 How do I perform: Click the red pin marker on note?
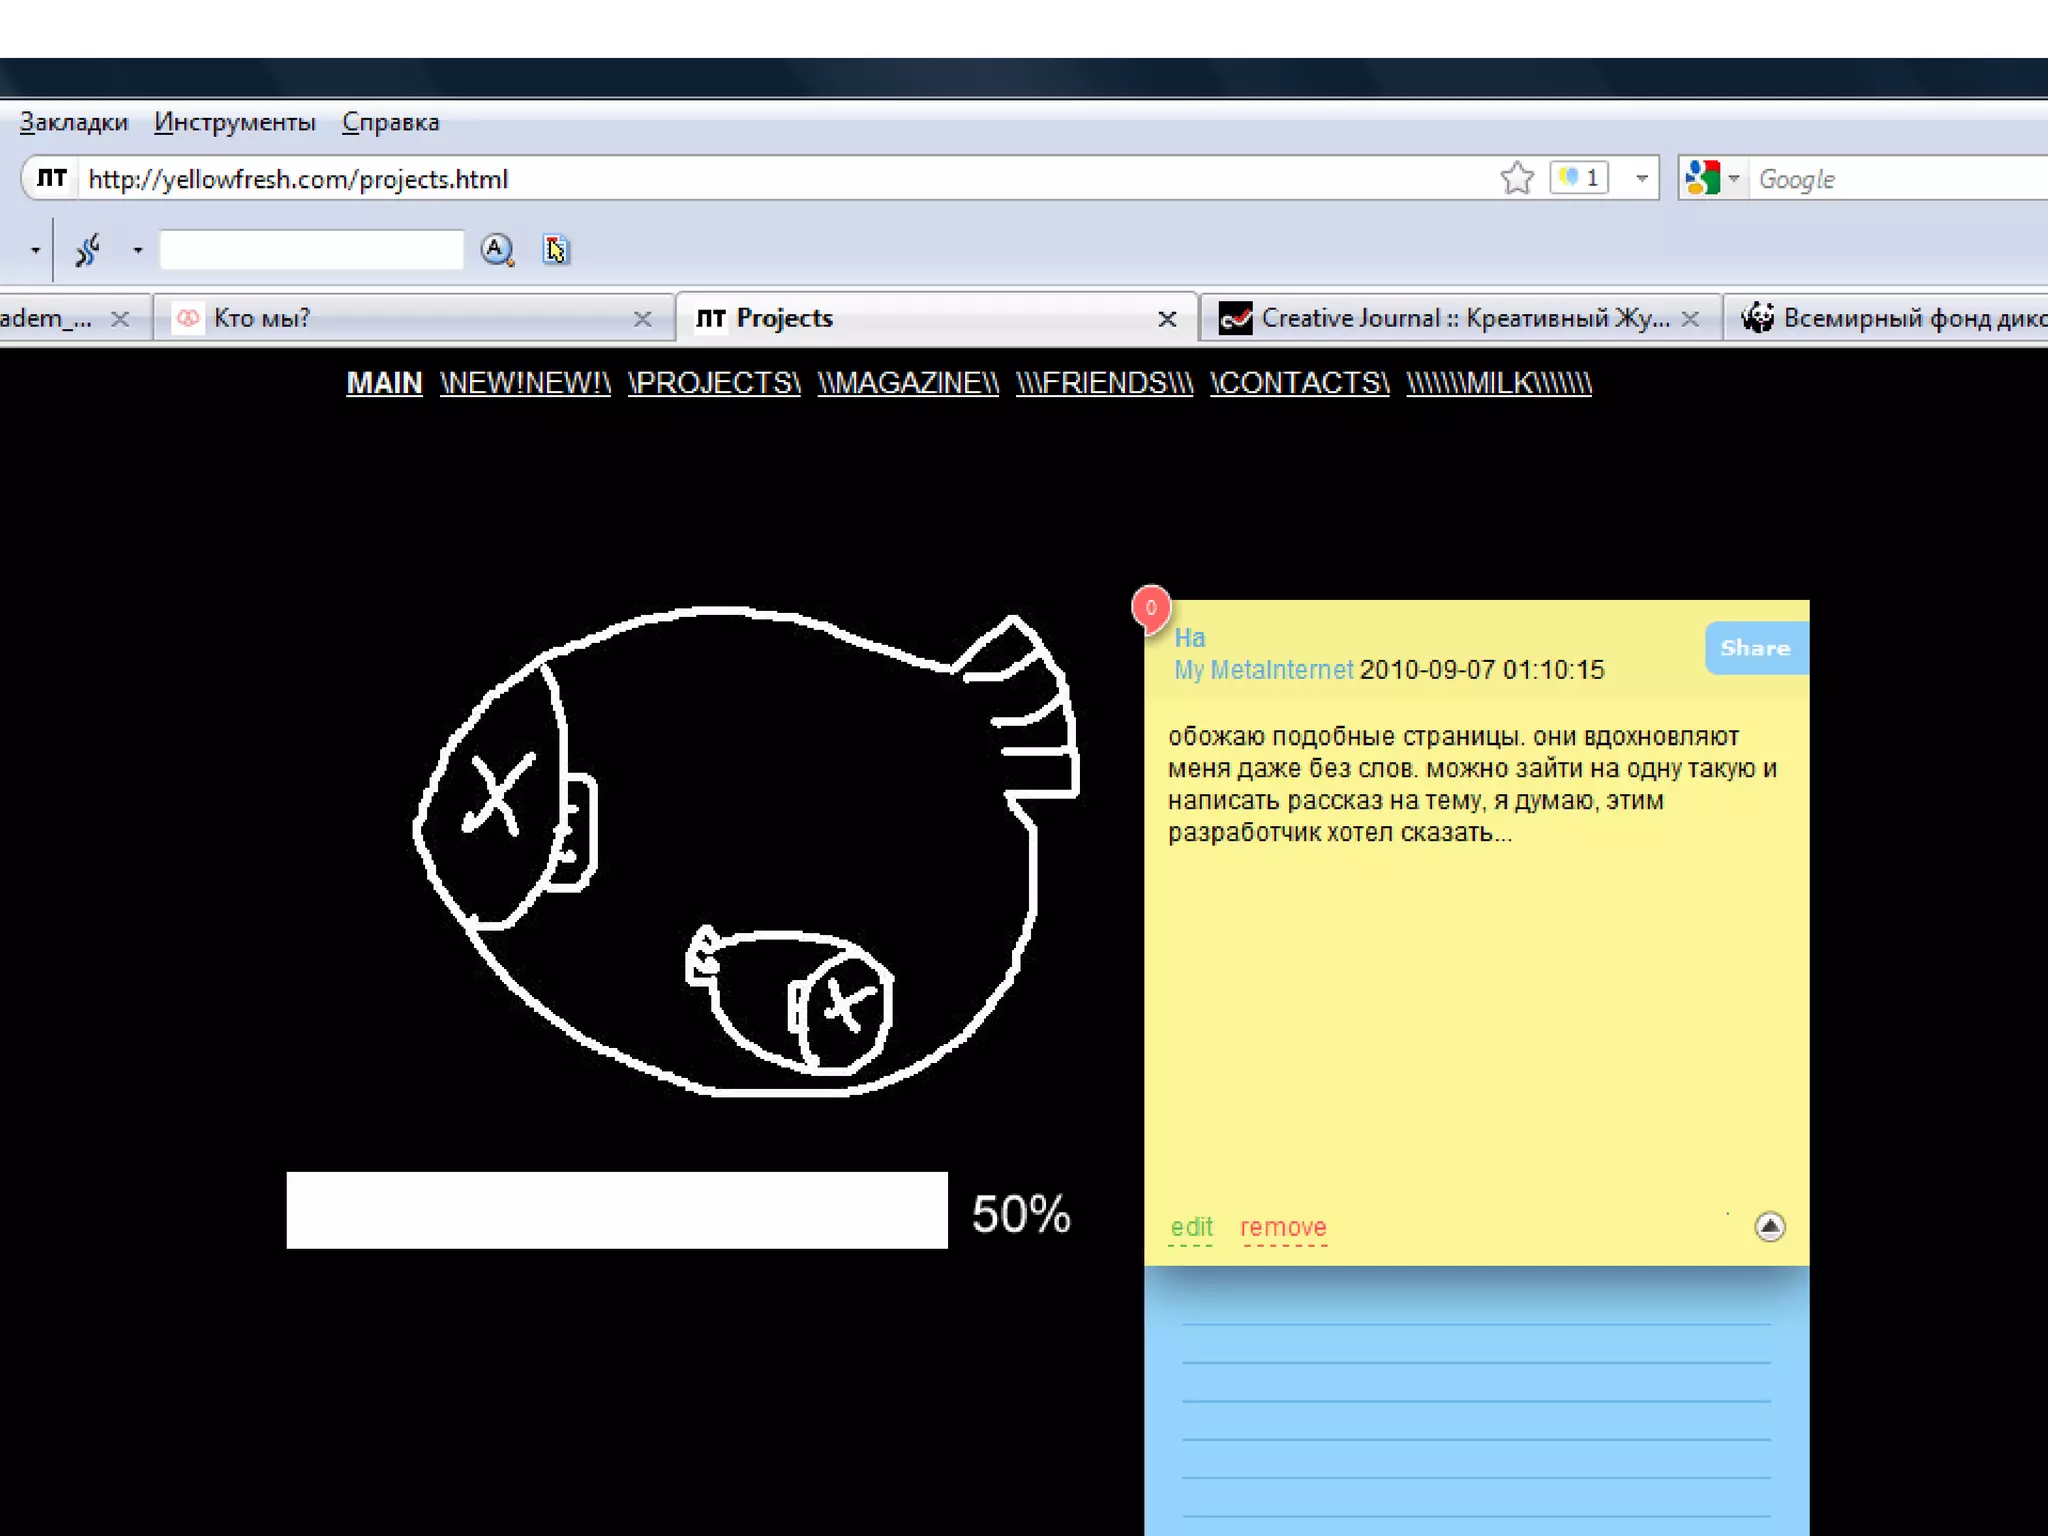pyautogui.click(x=1151, y=608)
